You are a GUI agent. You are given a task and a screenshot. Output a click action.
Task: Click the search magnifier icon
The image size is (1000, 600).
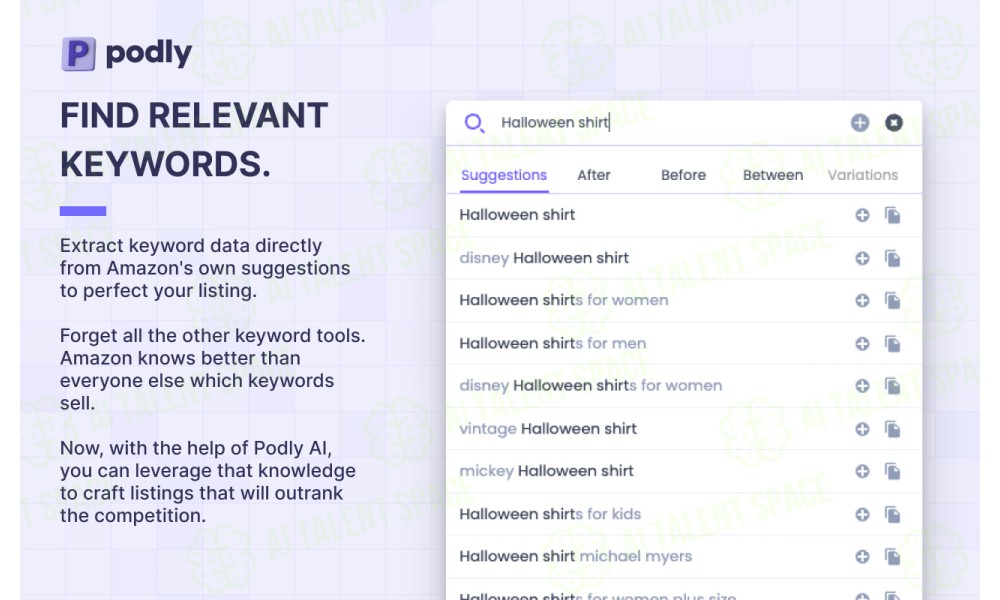[474, 122]
